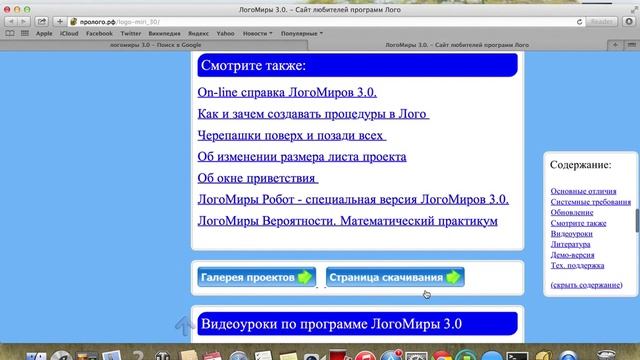The image size is (640, 360).
Task: Open the Википедия bookmark
Action: click(x=164, y=33)
